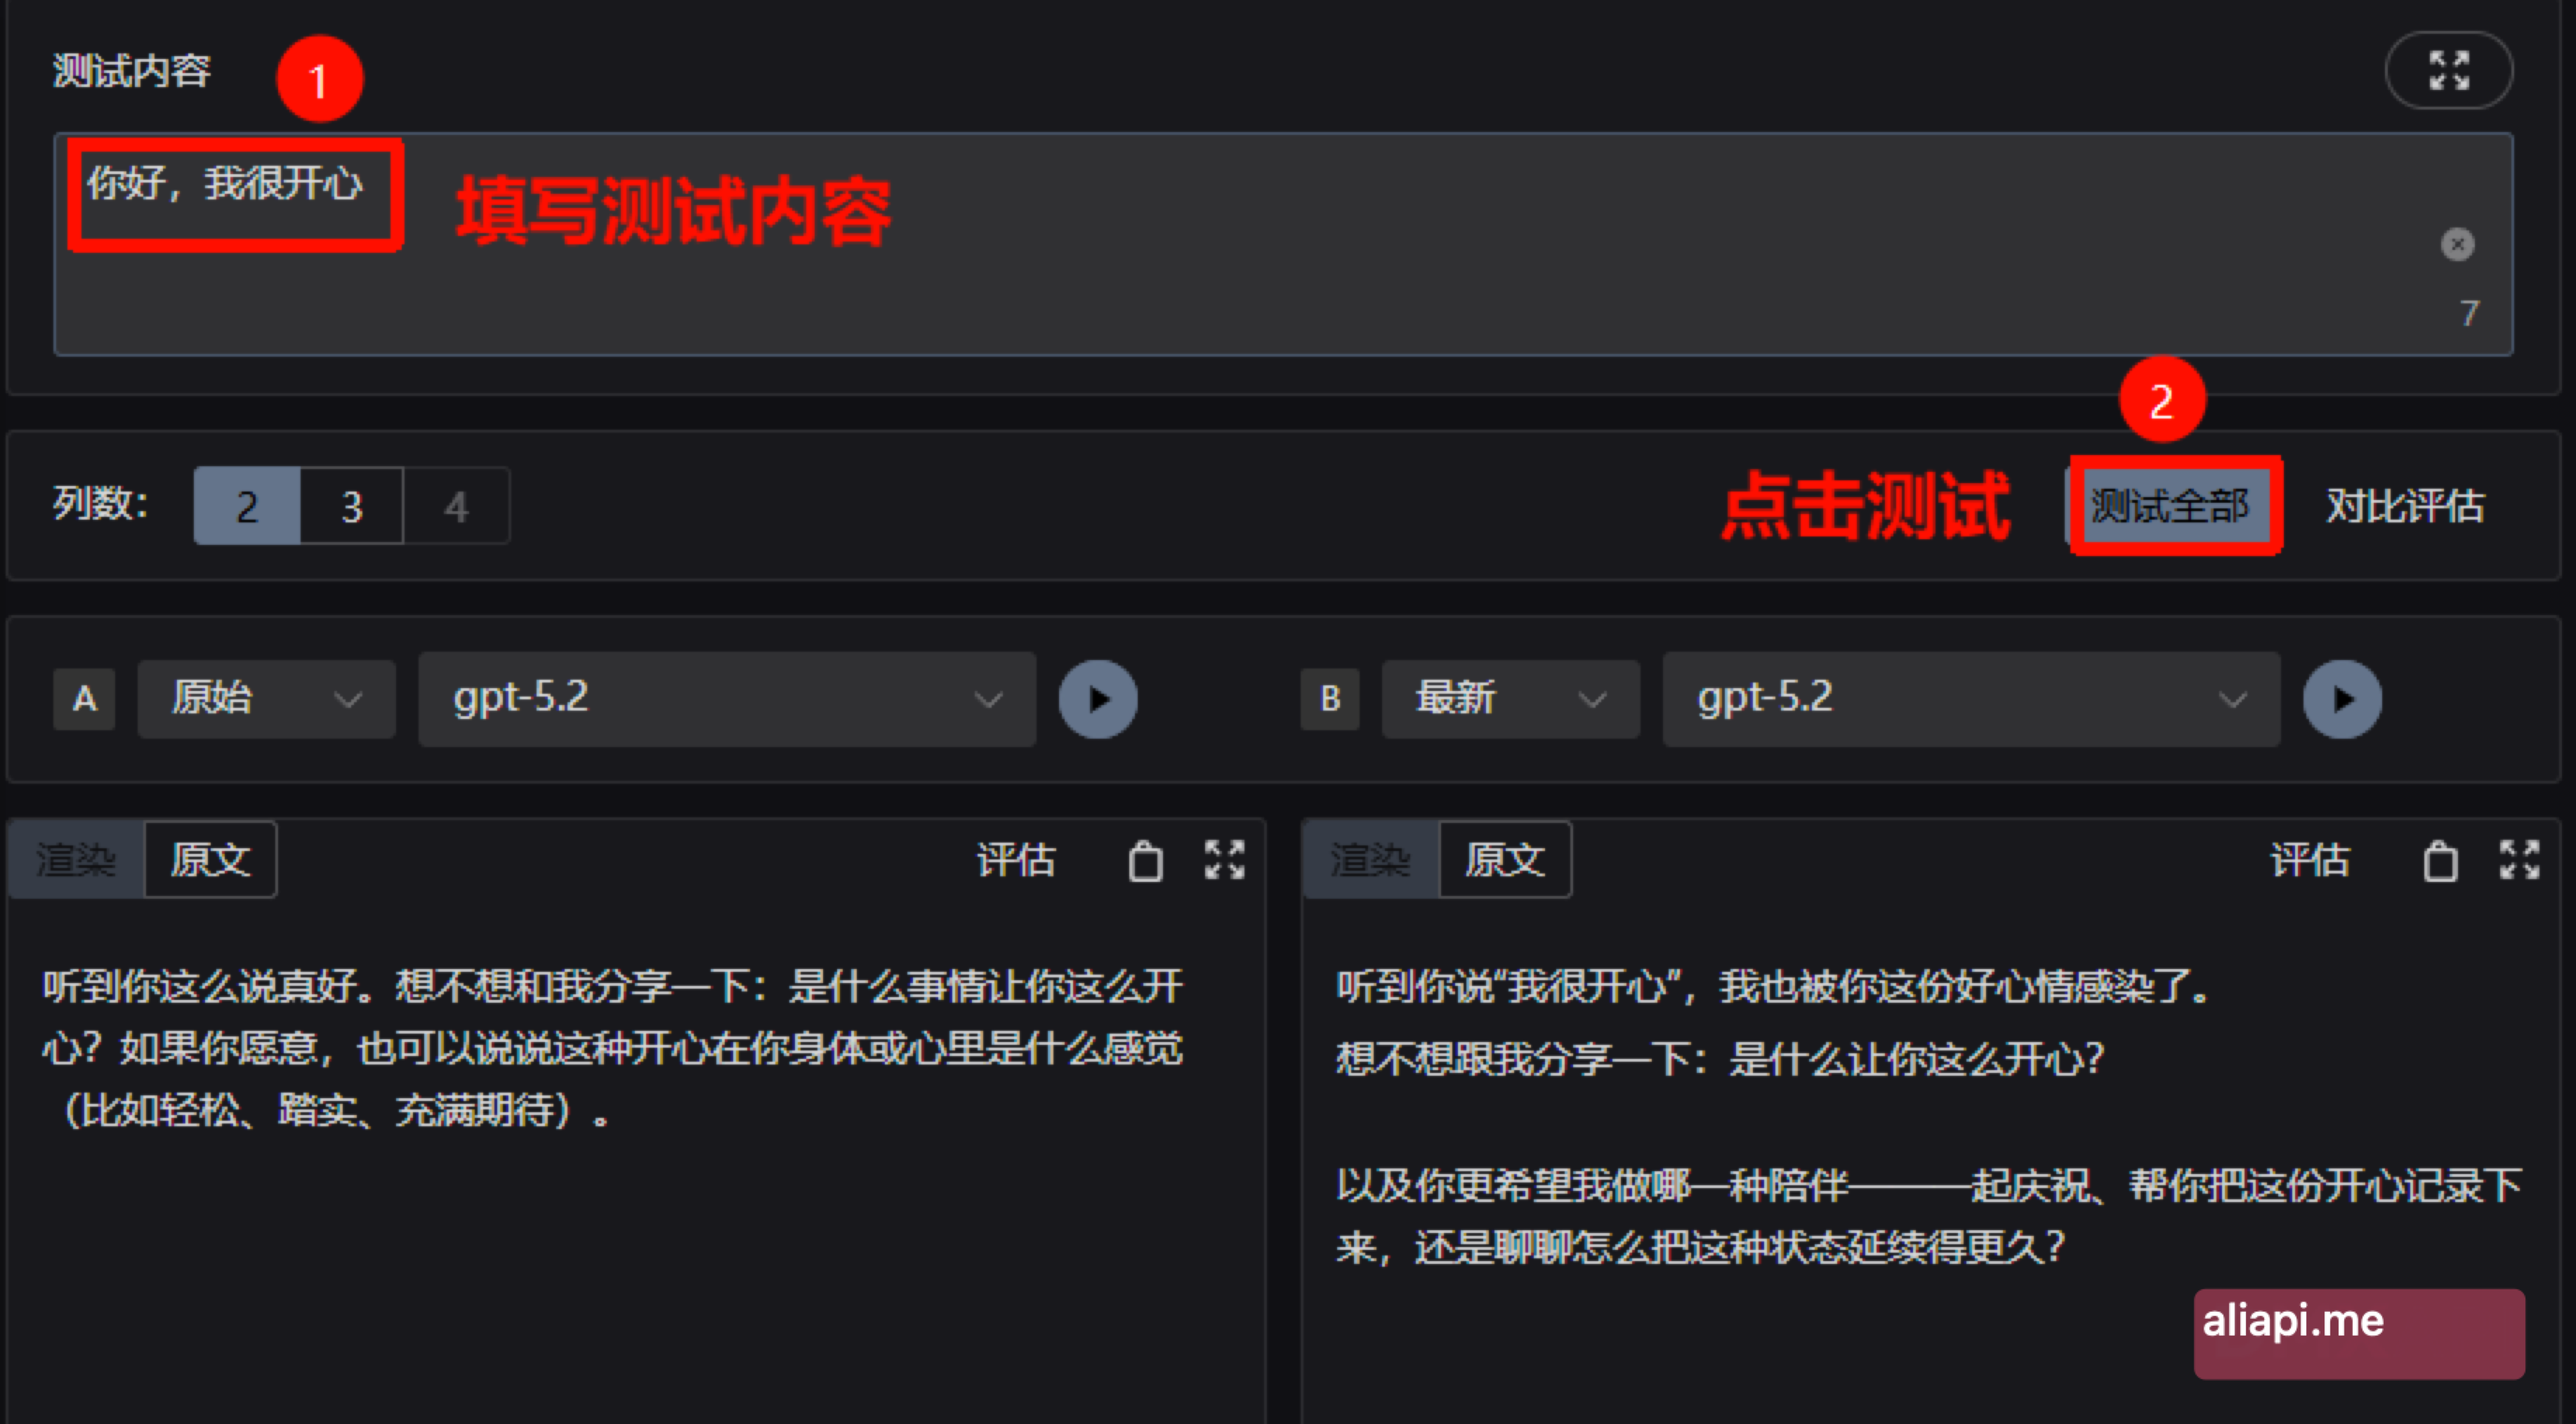Switch panel A result to 渲染 tab
Viewport: 2576px width, 1424px height.
pyautogui.click(x=77, y=859)
